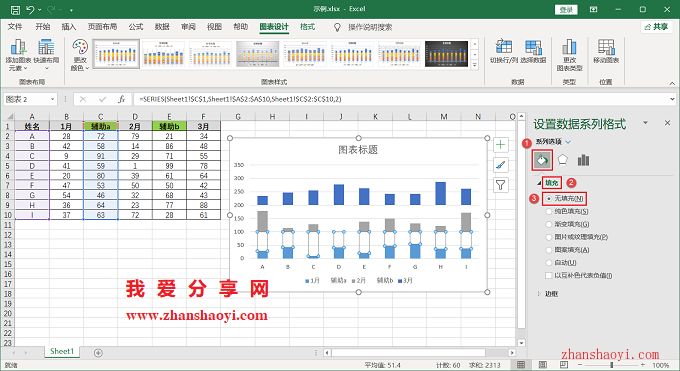
Task: Select the Gradient fill radio button
Action: [549, 224]
